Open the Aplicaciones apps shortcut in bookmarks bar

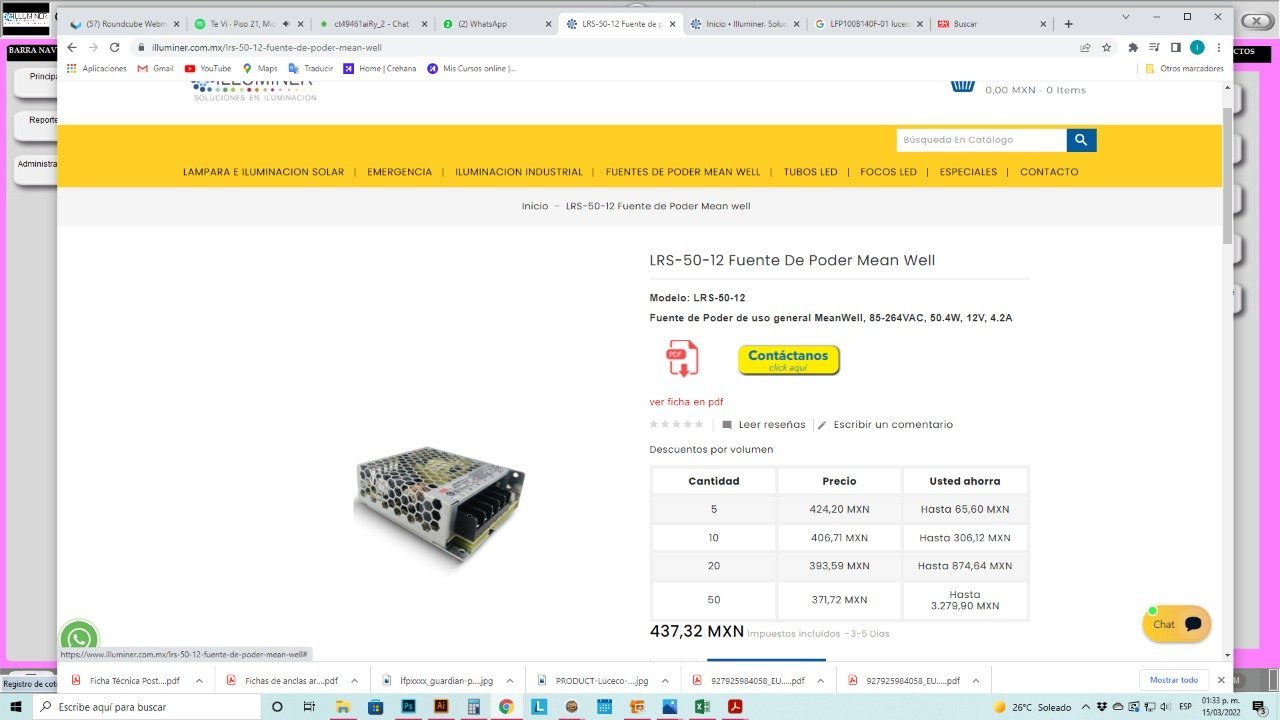coord(97,69)
